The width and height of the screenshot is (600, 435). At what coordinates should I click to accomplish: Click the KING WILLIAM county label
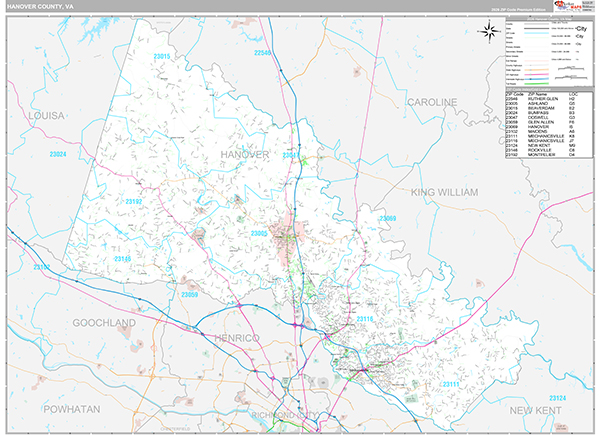point(450,189)
